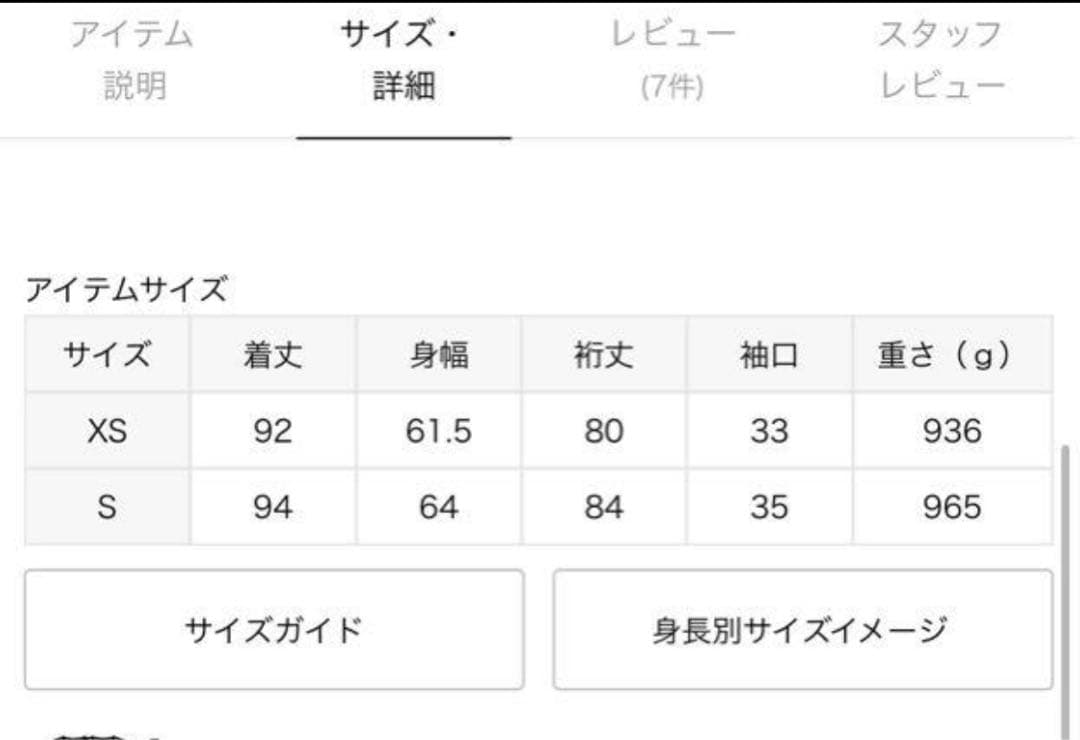1080x740 pixels.
Task: Click the サイズガイド button
Action: click(x=274, y=628)
